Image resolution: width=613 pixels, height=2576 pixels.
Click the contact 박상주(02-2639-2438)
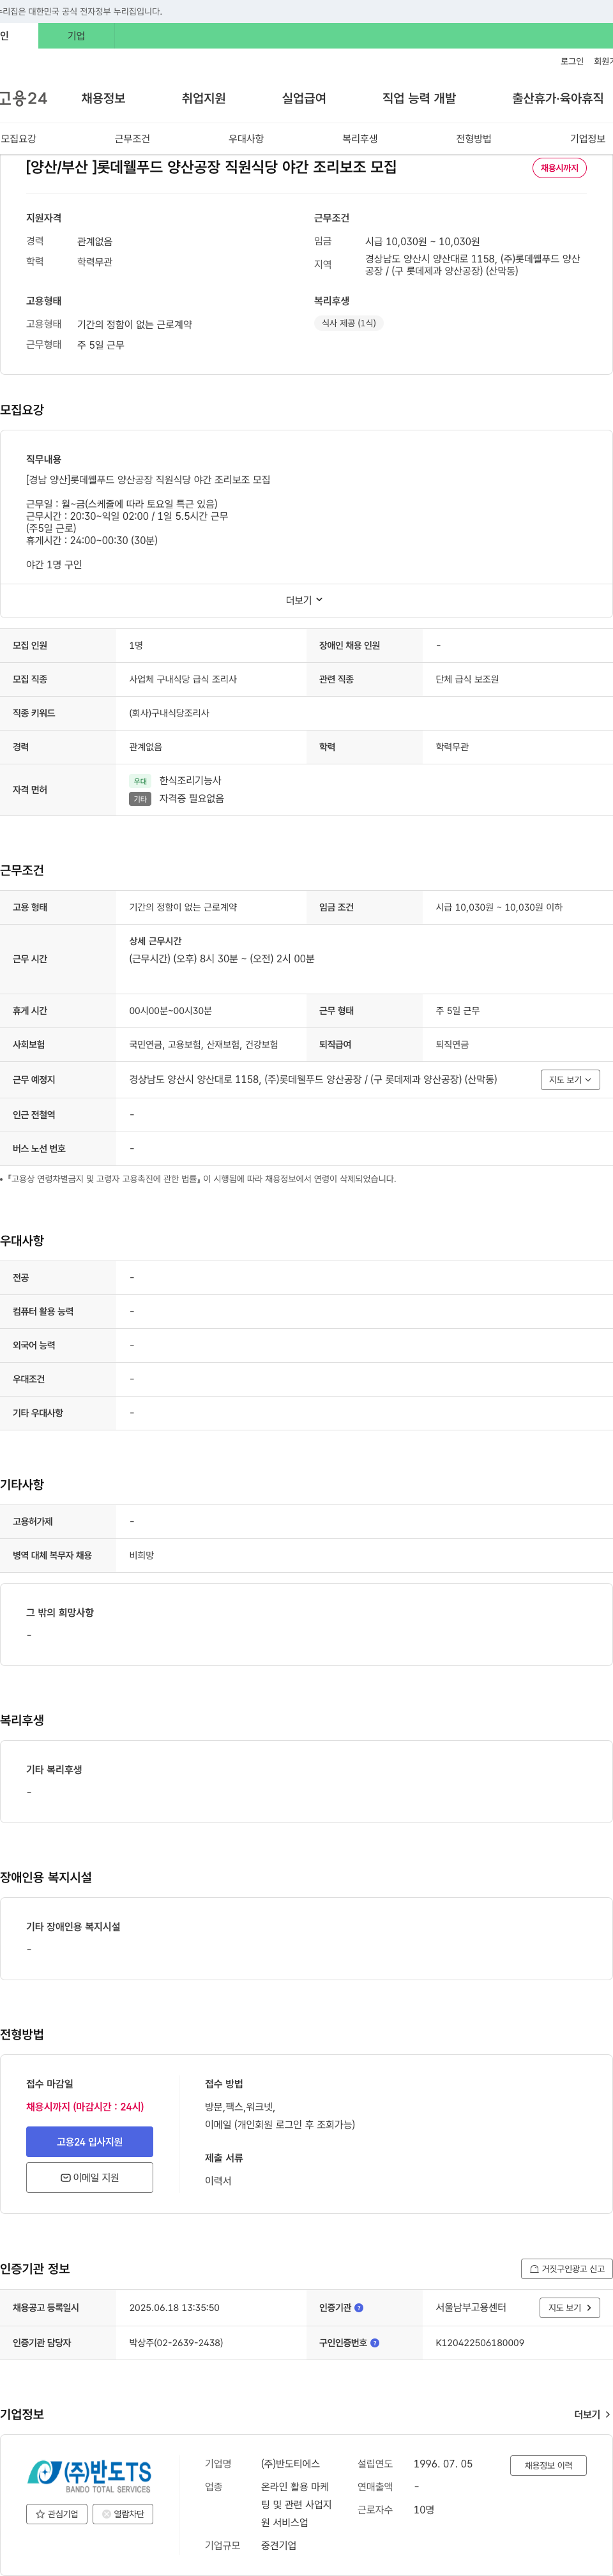point(176,2342)
